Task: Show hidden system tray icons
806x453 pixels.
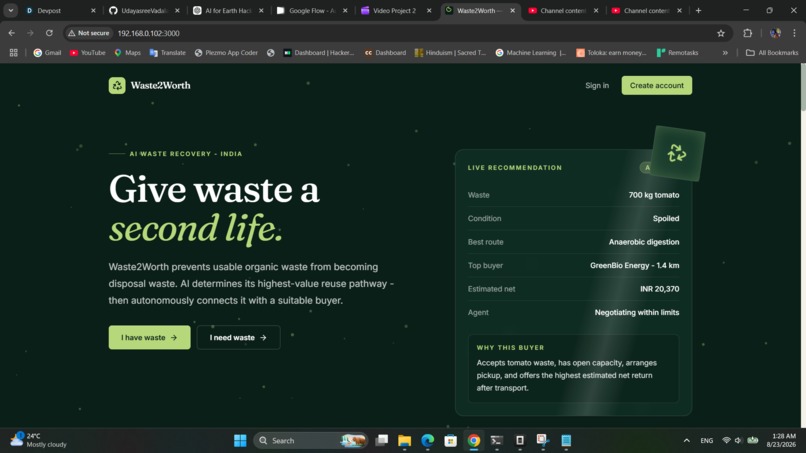Action: [686, 441]
